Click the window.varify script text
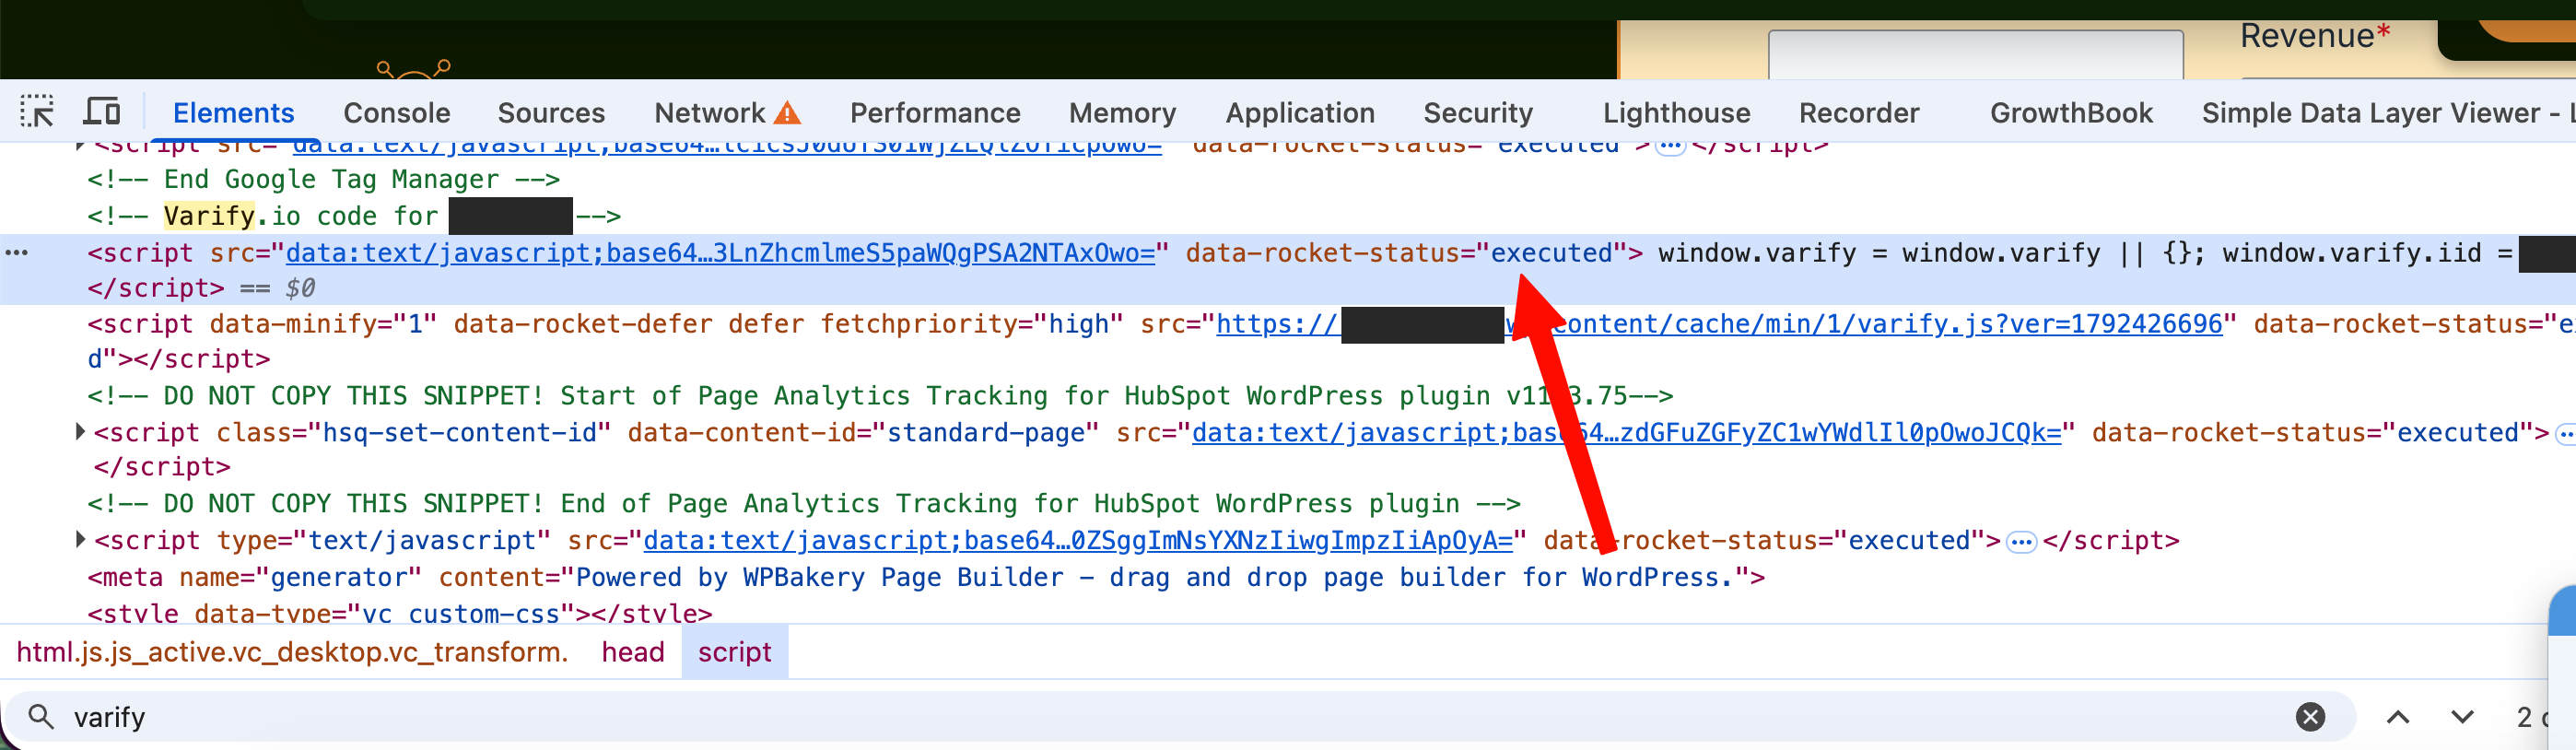The image size is (2576, 750). pos(2085,253)
